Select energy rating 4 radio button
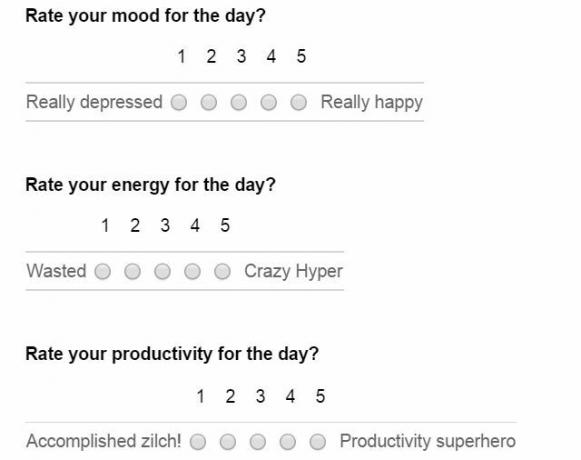The width and height of the screenshot is (581, 460). [x=192, y=271]
